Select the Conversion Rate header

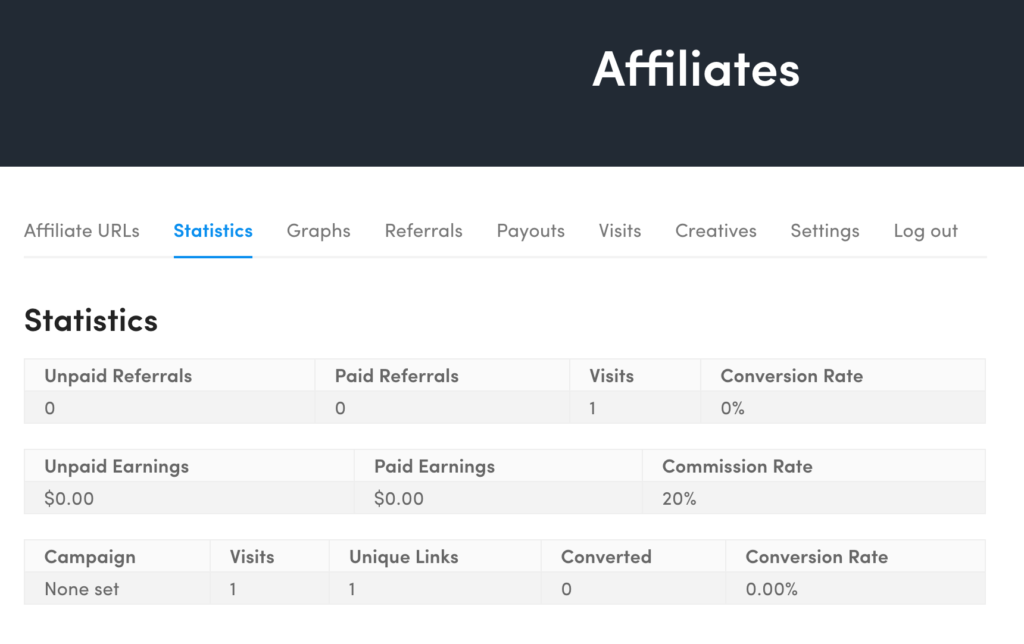(791, 375)
